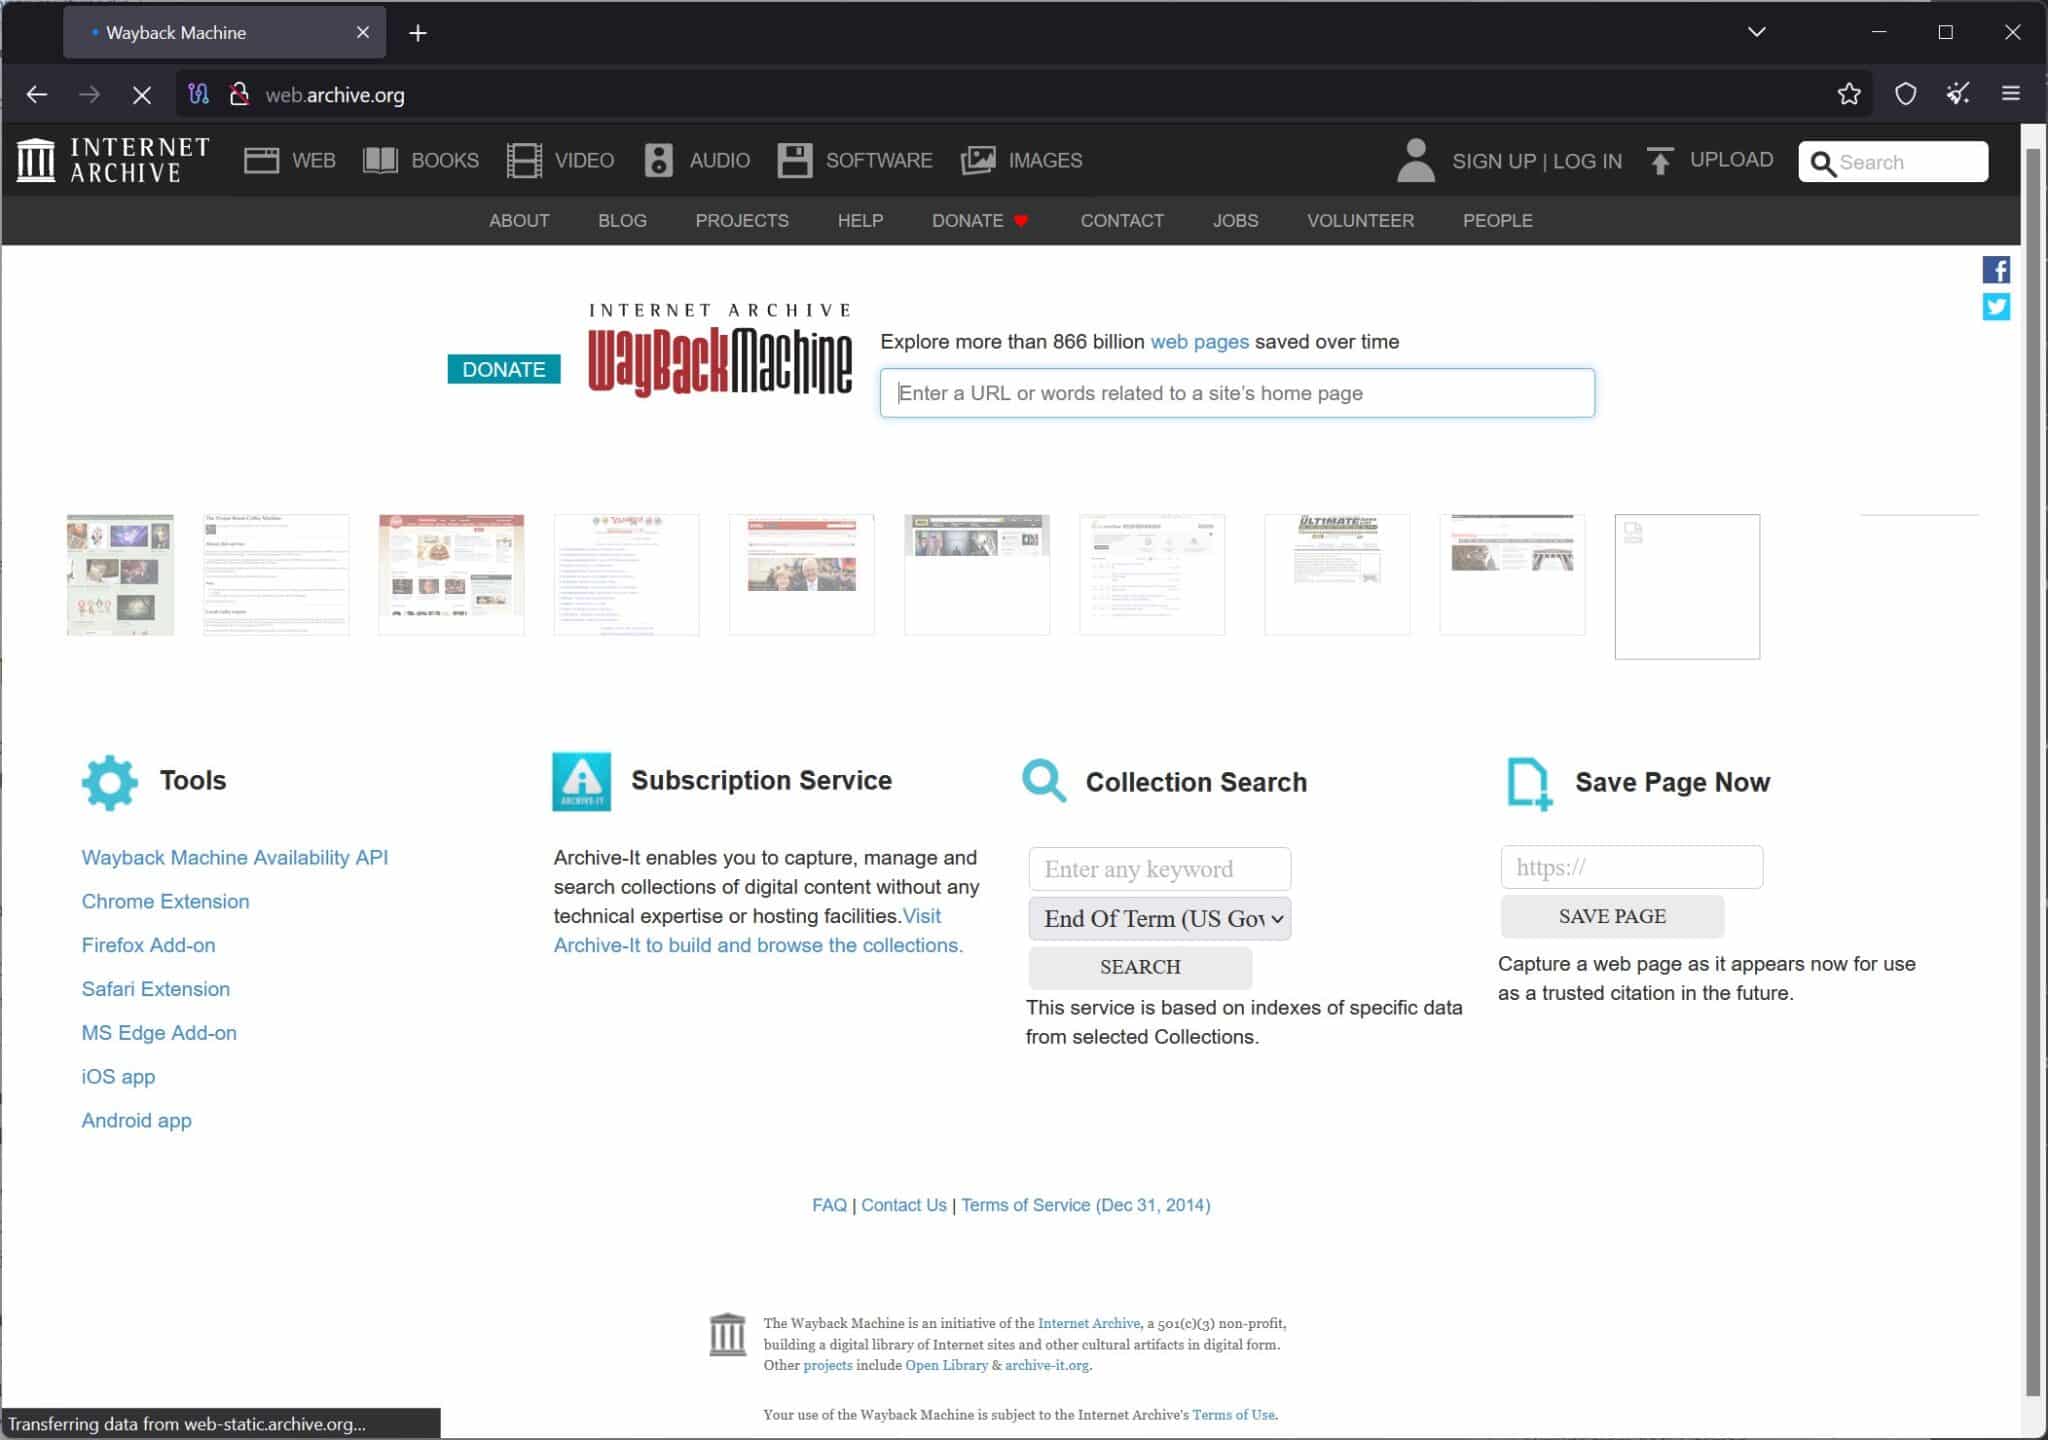Screen dimensions: 2048x1440
Task: Click the red heart beside Donate
Action: [x=1021, y=221]
